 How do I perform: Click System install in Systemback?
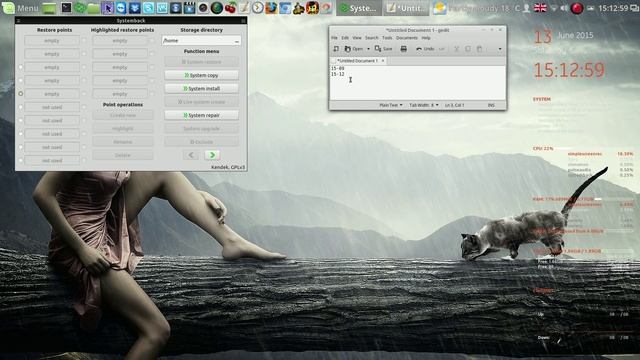click(x=201, y=89)
